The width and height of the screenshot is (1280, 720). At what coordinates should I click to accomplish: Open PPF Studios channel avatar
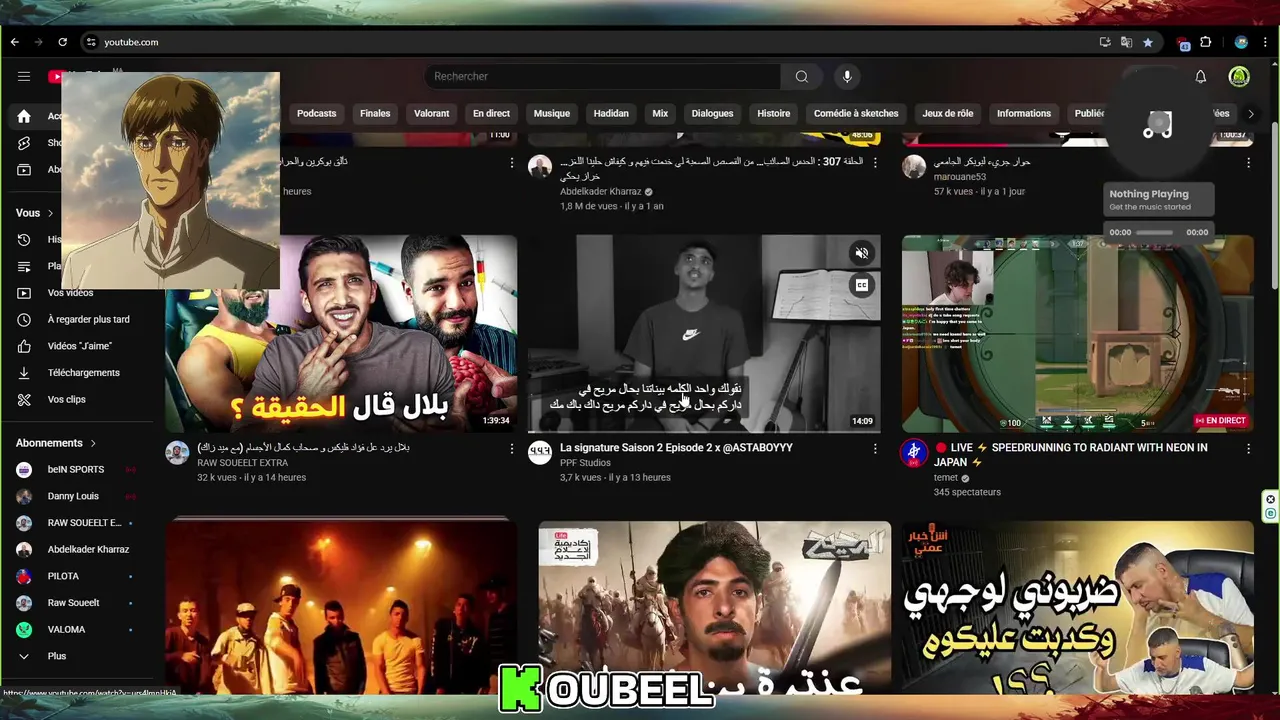click(x=540, y=452)
